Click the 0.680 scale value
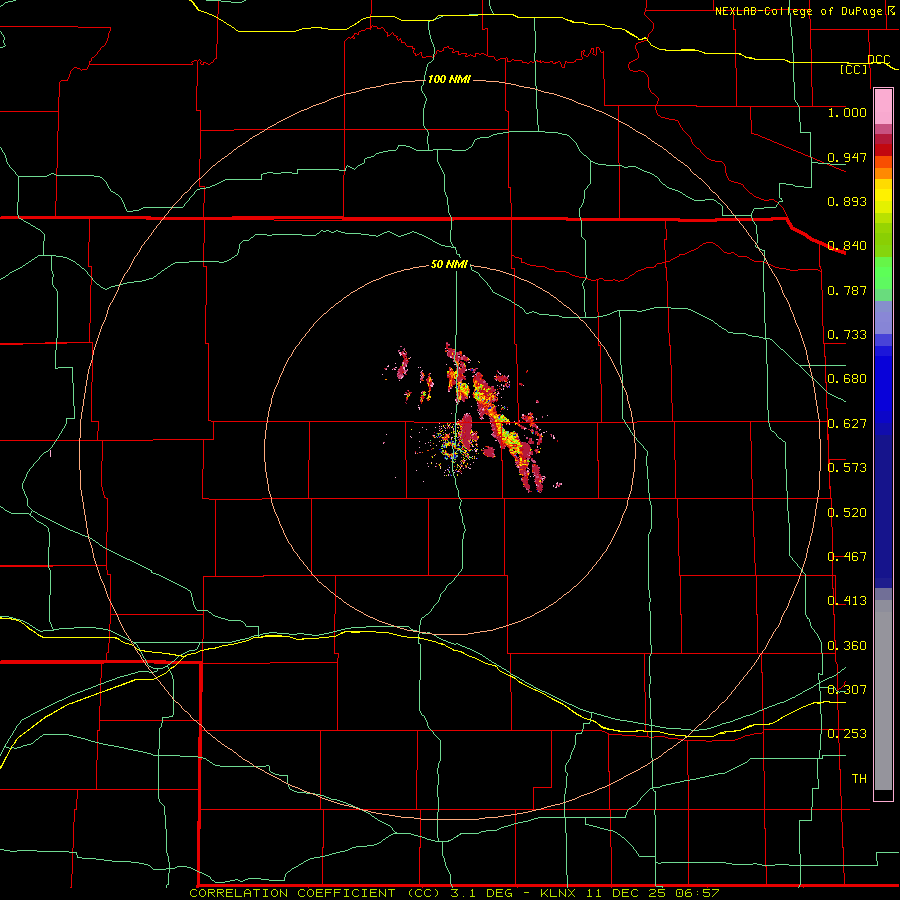This screenshot has height=900, width=900. [847, 379]
